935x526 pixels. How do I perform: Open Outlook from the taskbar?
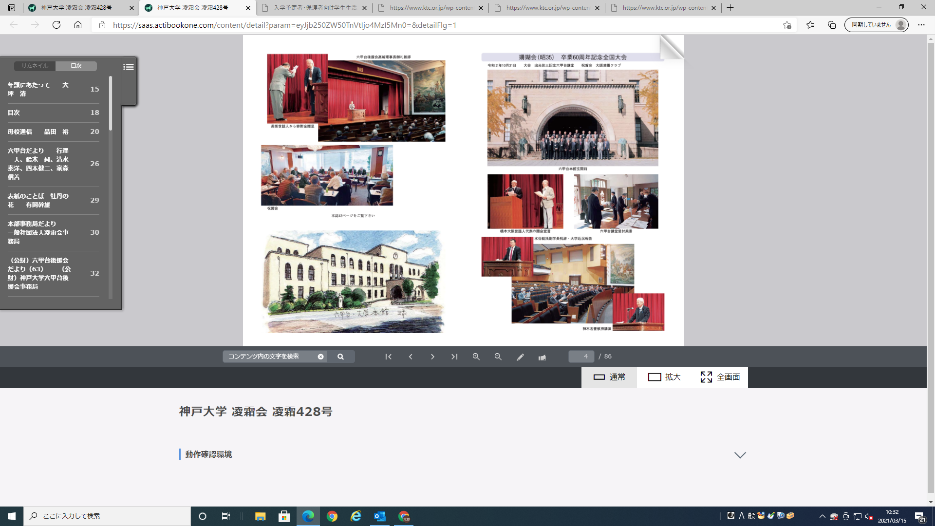click(x=380, y=516)
